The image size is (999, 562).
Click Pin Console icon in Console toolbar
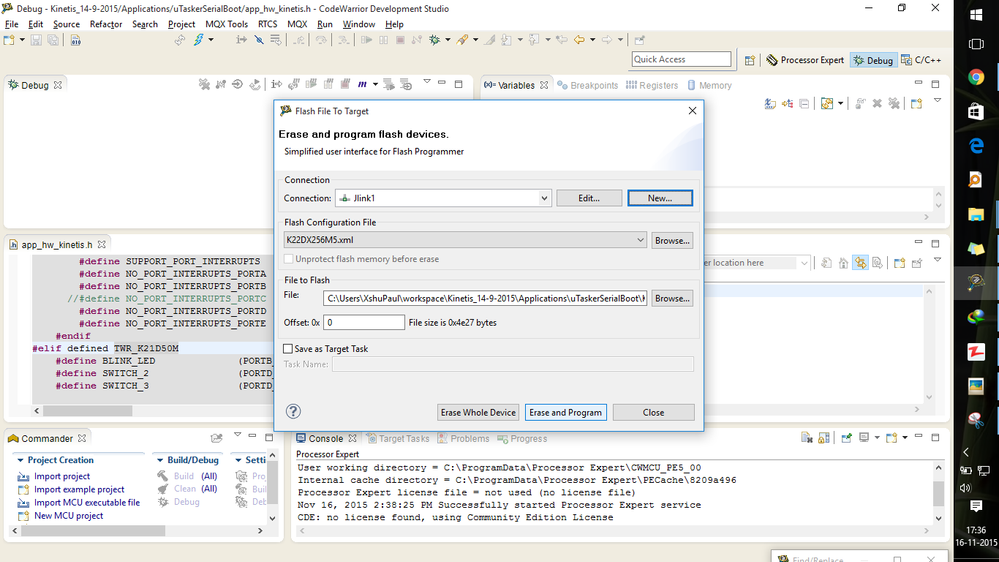[847, 438]
